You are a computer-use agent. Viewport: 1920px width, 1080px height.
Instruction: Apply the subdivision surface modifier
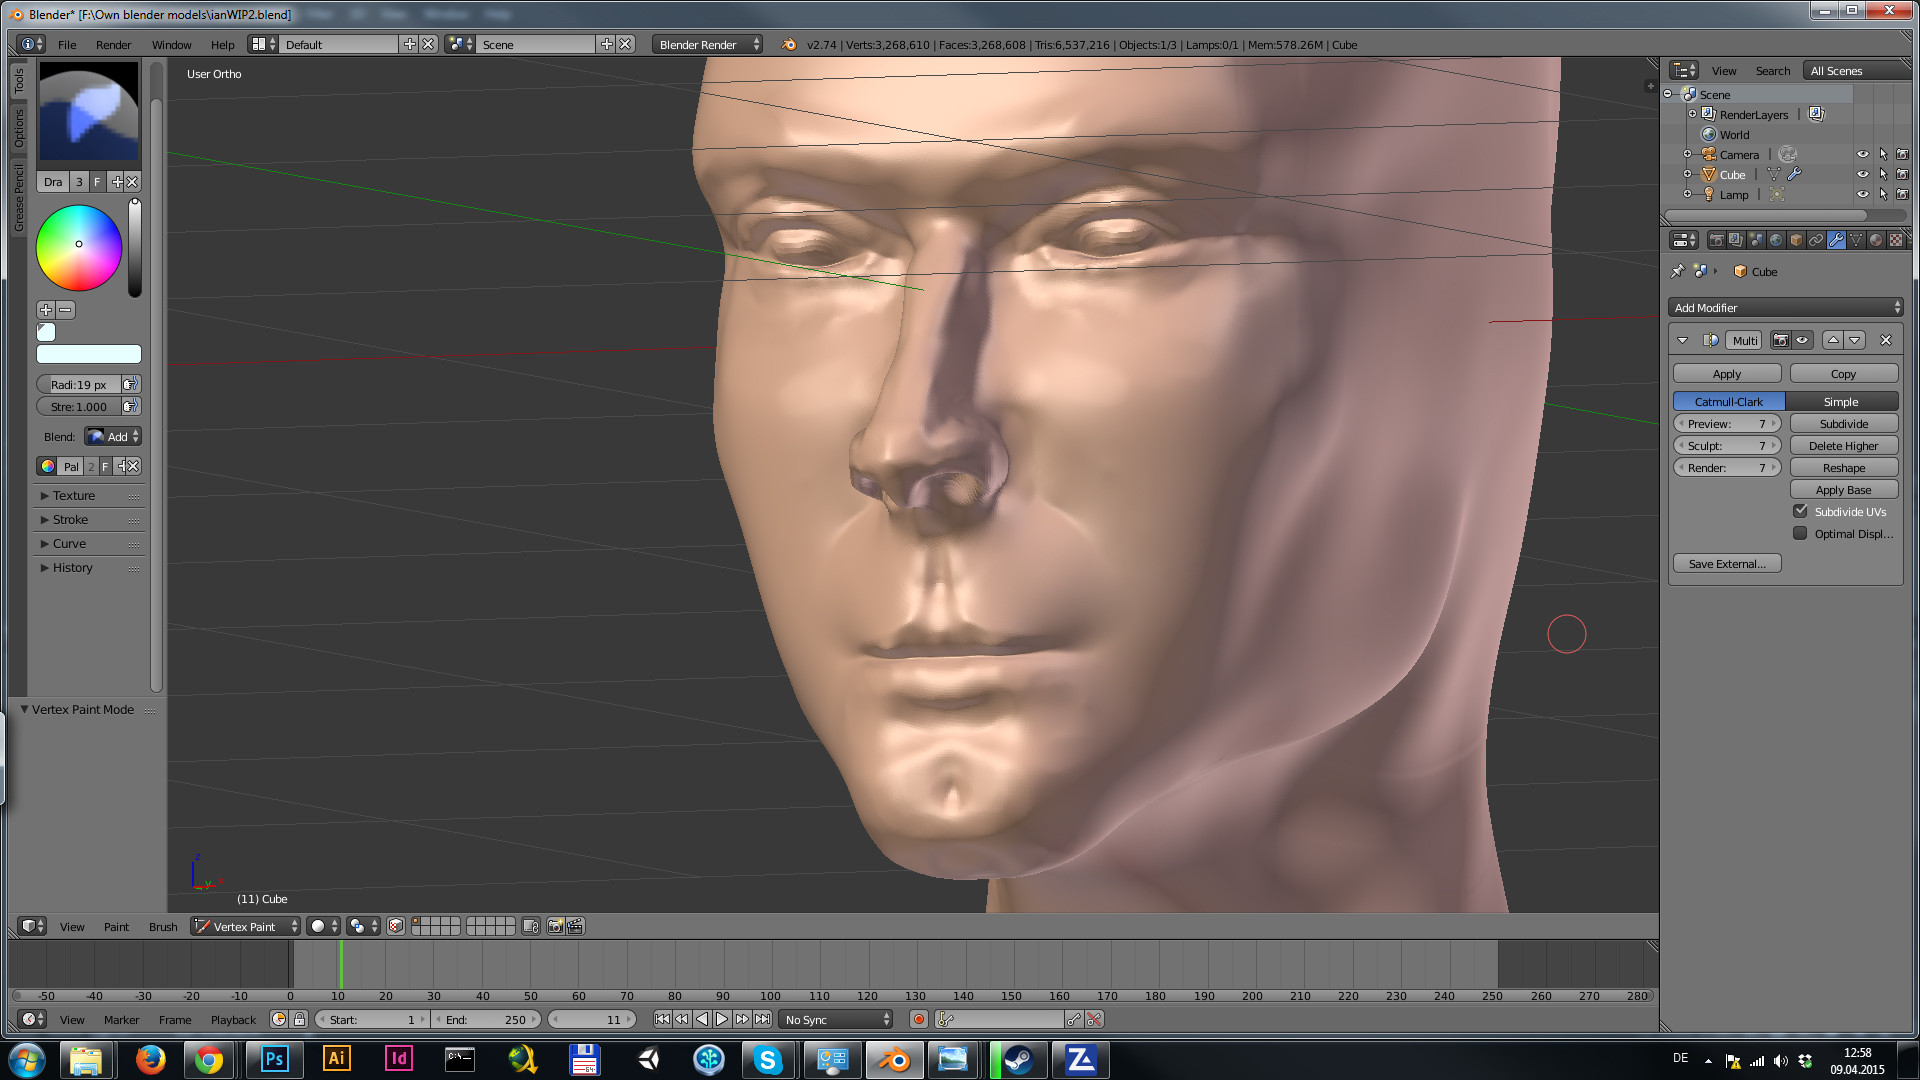[x=1727, y=373]
